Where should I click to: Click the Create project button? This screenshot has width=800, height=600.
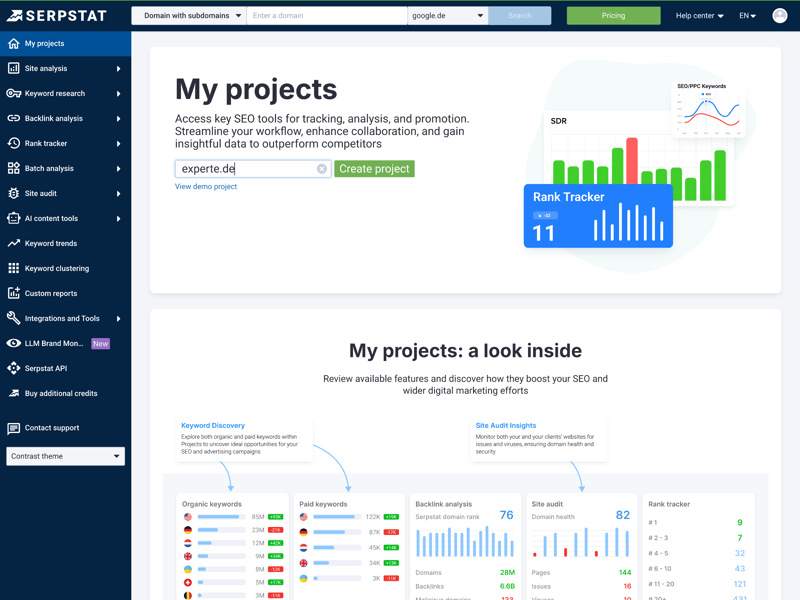(x=374, y=169)
